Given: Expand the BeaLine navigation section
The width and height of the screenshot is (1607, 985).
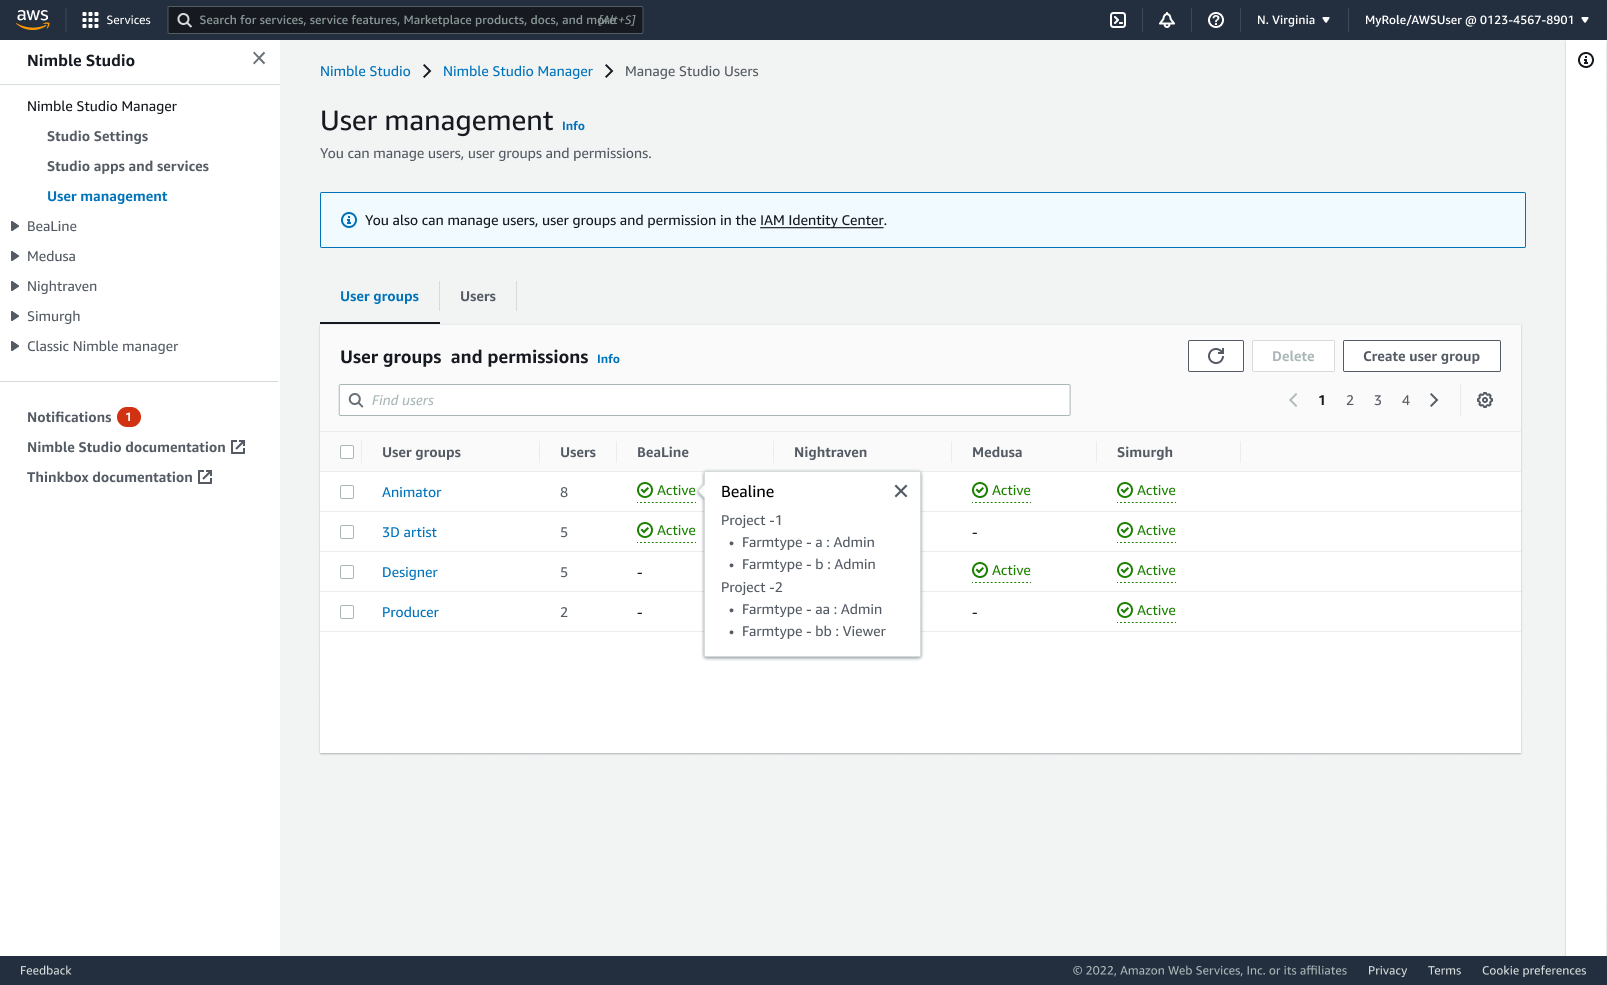Looking at the screenshot, I should pos(15,226).
